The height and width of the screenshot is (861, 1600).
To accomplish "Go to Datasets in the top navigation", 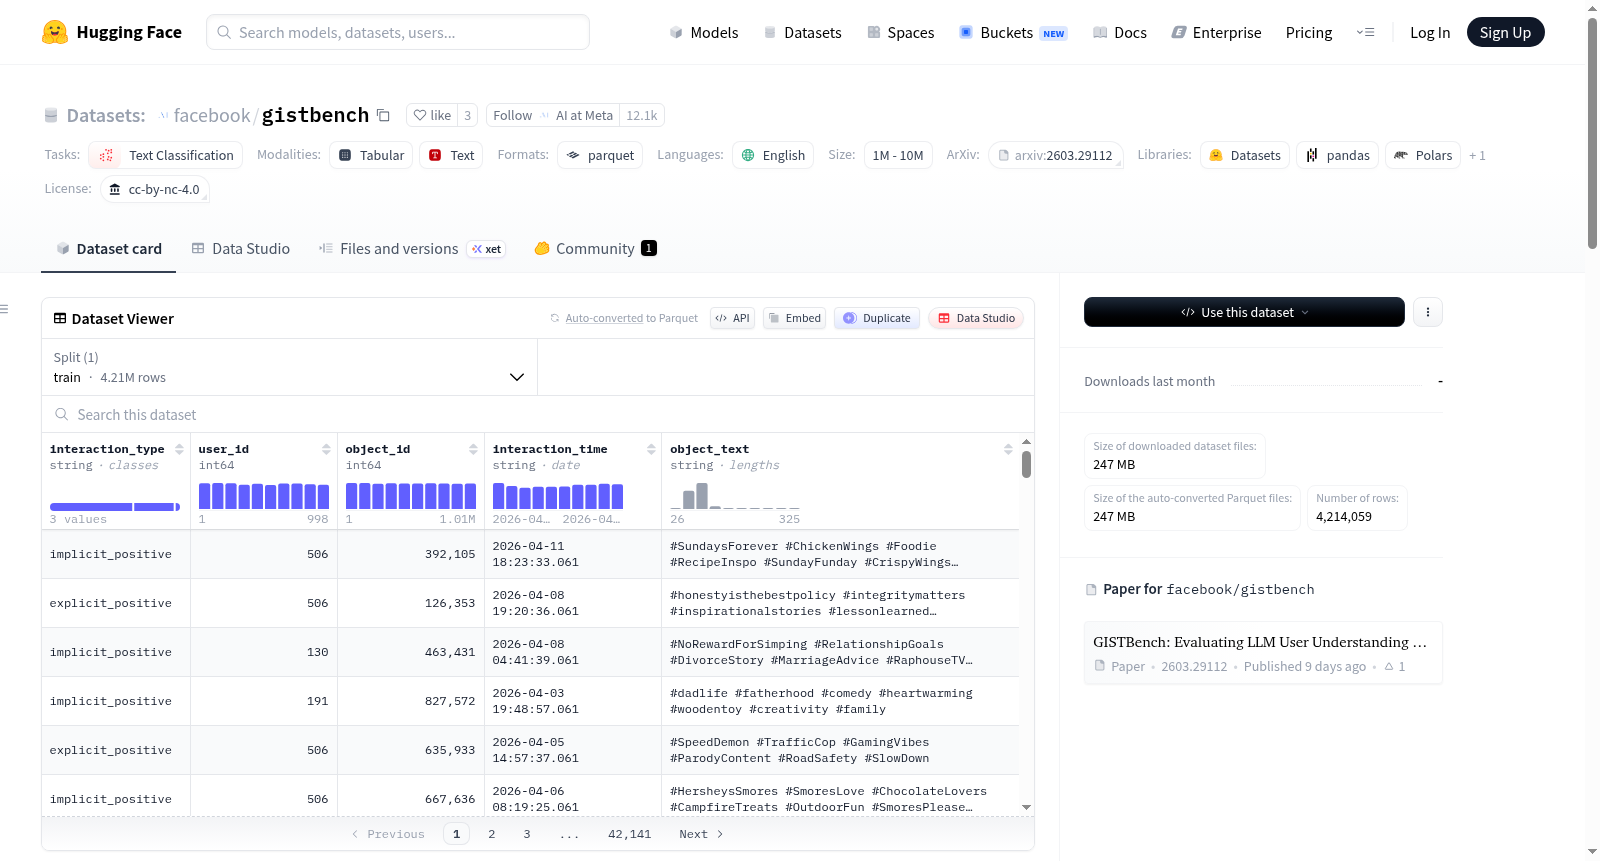I will point(803,32).
